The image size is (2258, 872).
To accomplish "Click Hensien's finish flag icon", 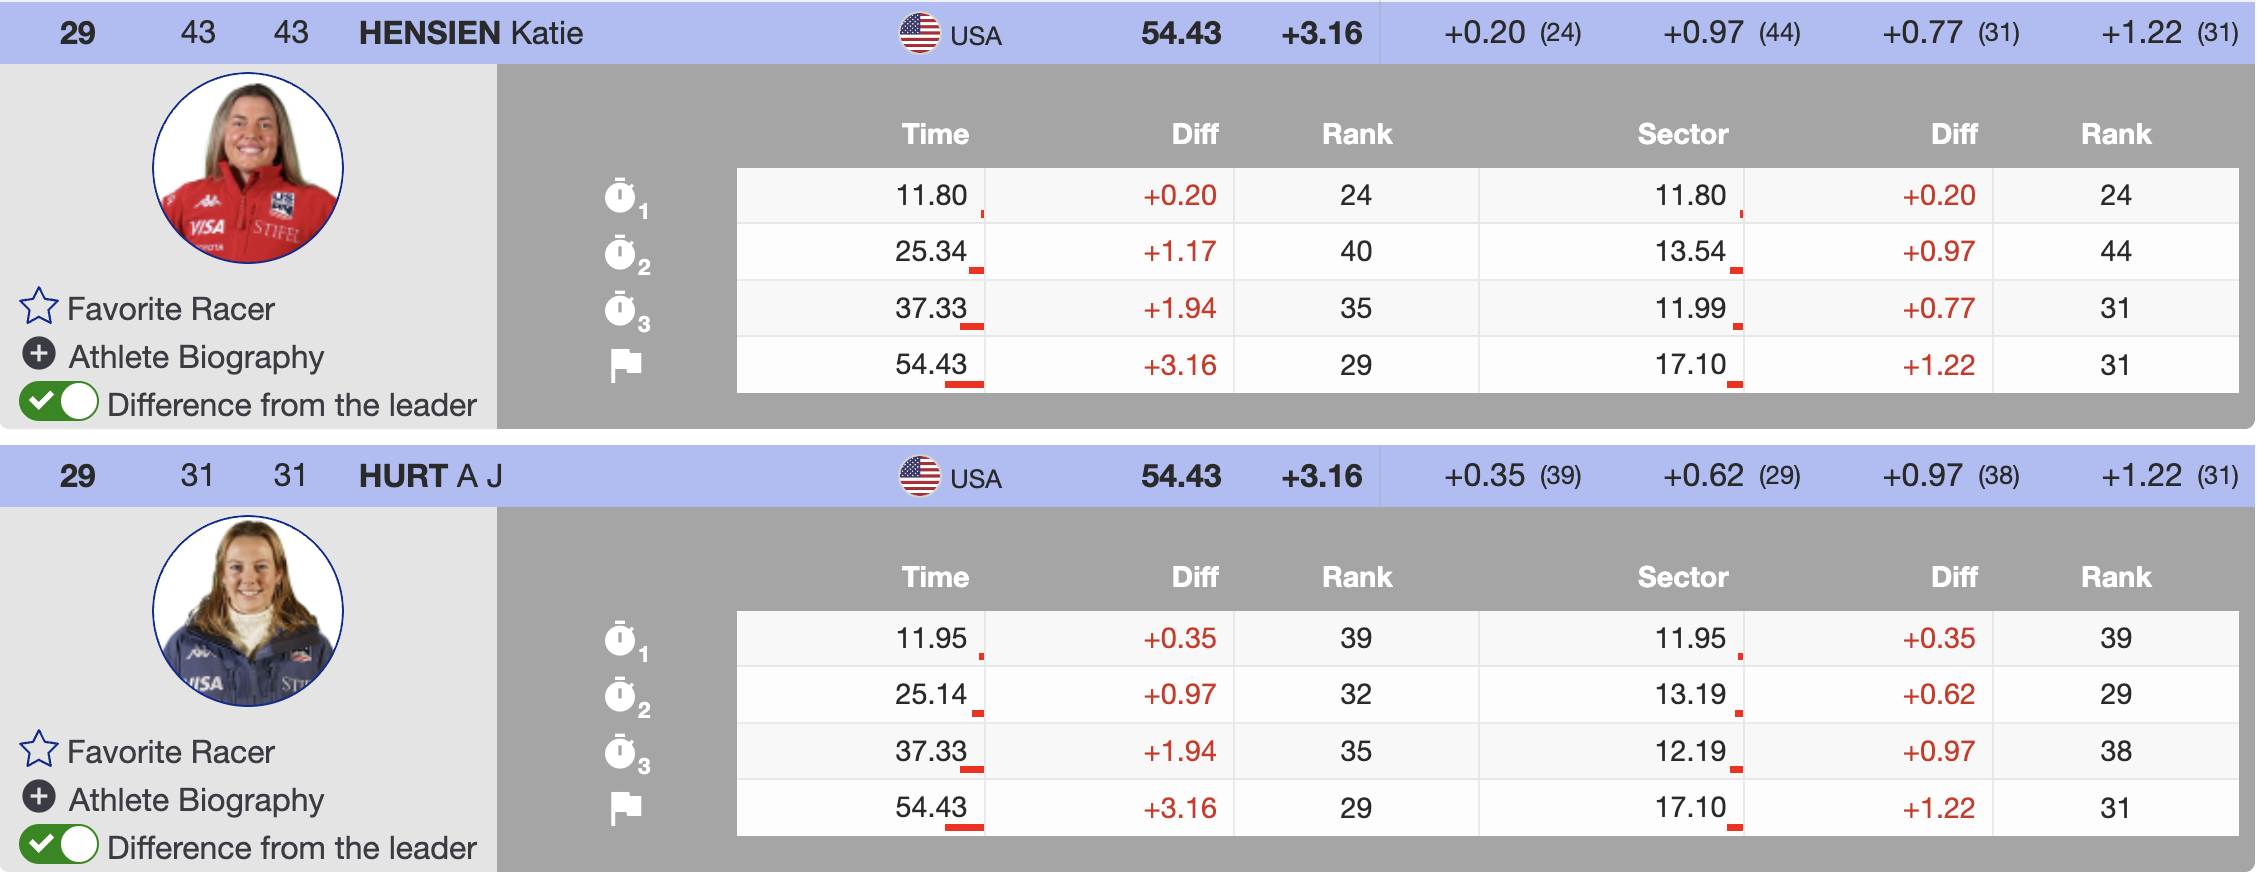I will [x=626, y=365].
